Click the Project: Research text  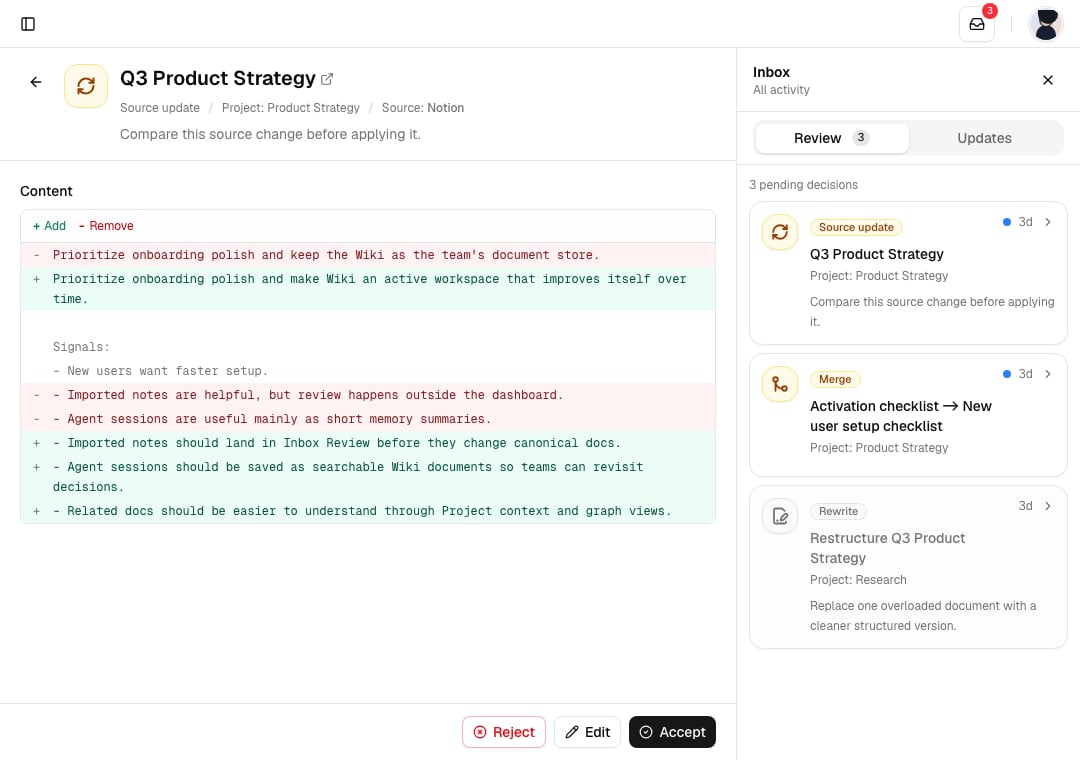pos(858,579)
